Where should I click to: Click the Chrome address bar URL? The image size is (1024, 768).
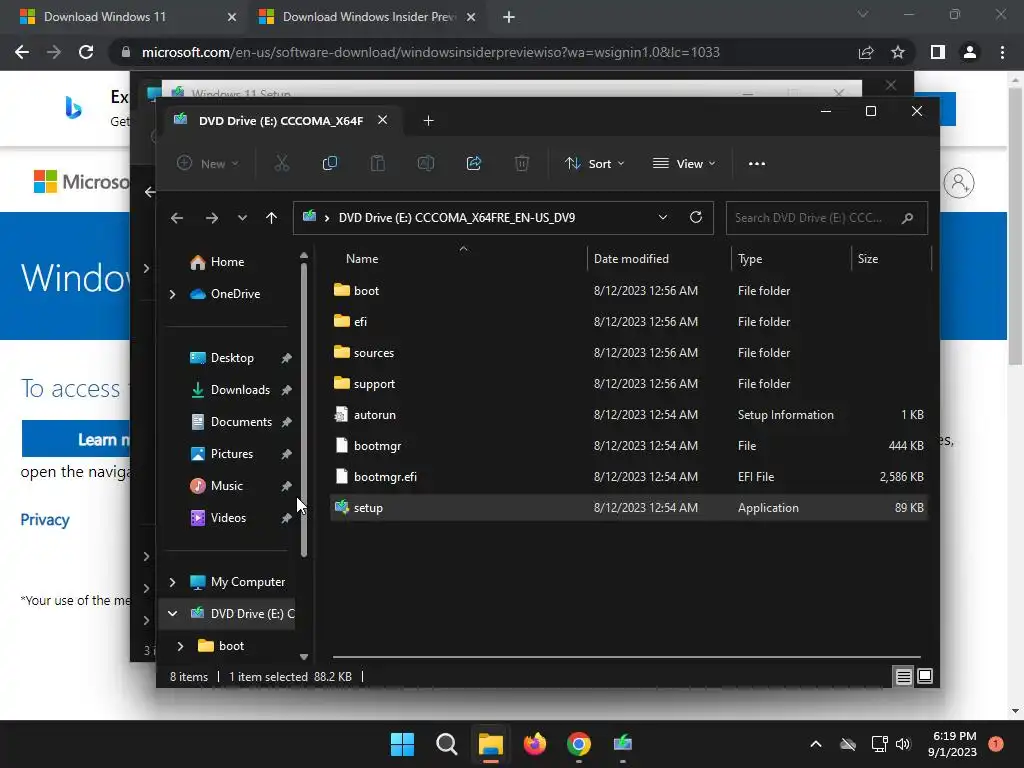tap(430, 52)
